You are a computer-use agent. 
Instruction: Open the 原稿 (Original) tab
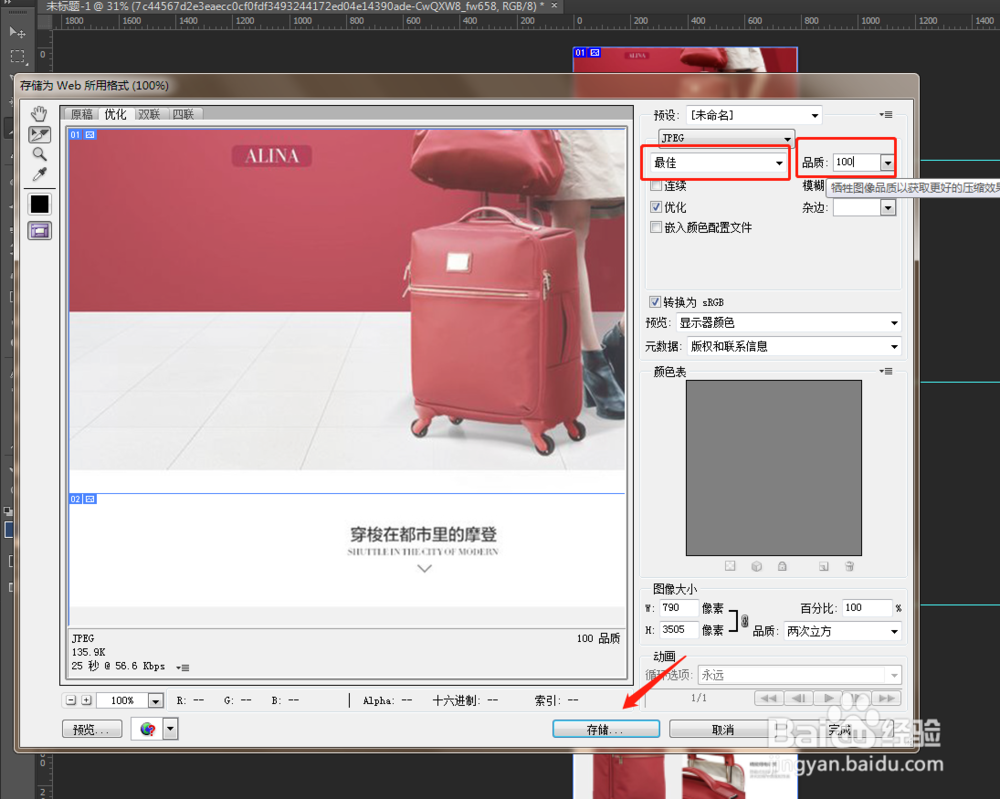82,114
